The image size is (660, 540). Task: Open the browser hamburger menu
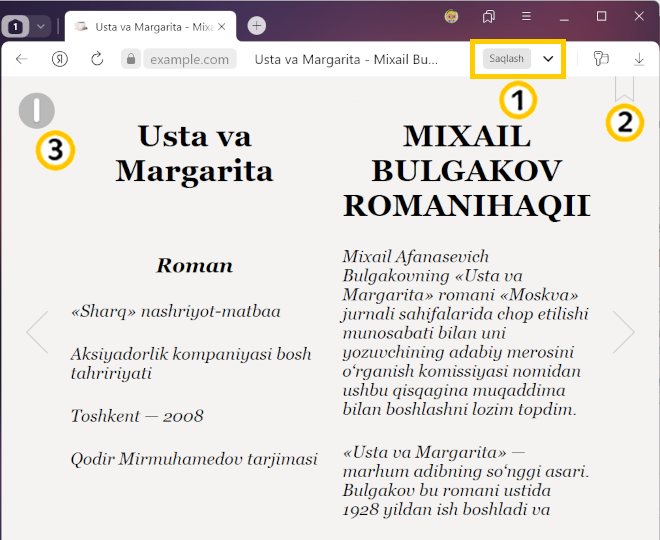click(x=526, y=17)
